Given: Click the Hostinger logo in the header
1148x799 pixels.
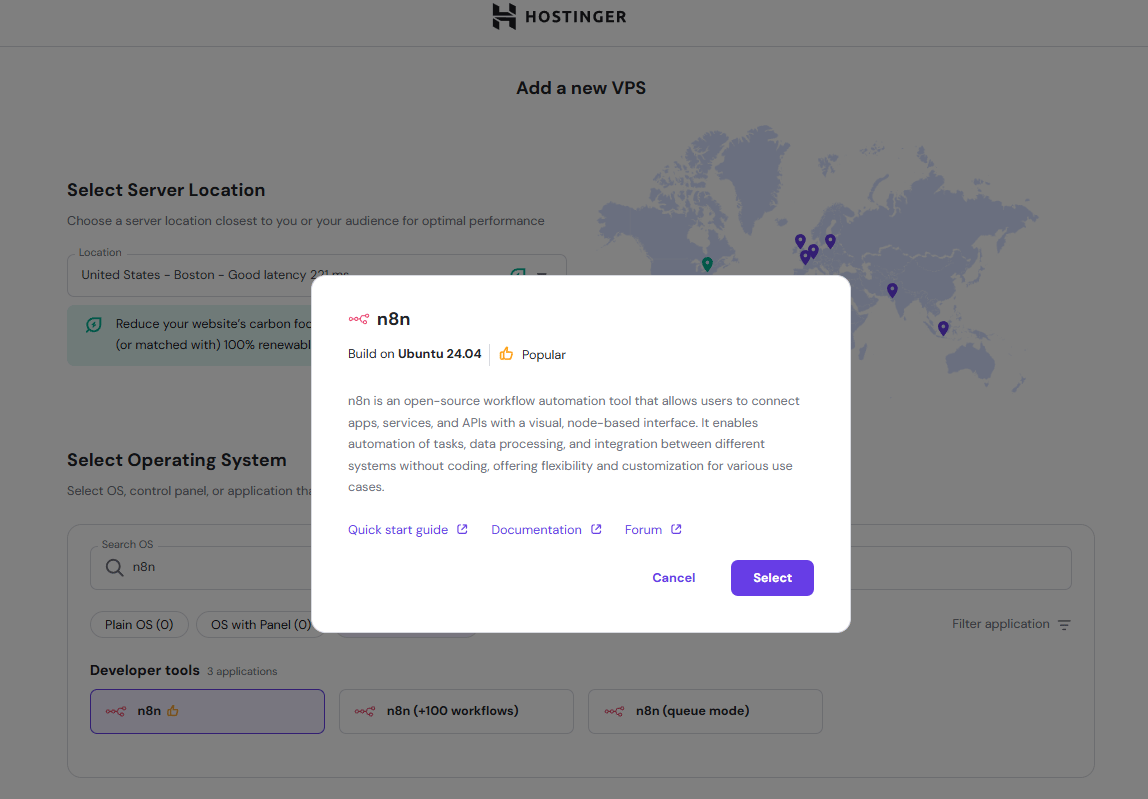Looking at the screenshot, I should [559, 16].
